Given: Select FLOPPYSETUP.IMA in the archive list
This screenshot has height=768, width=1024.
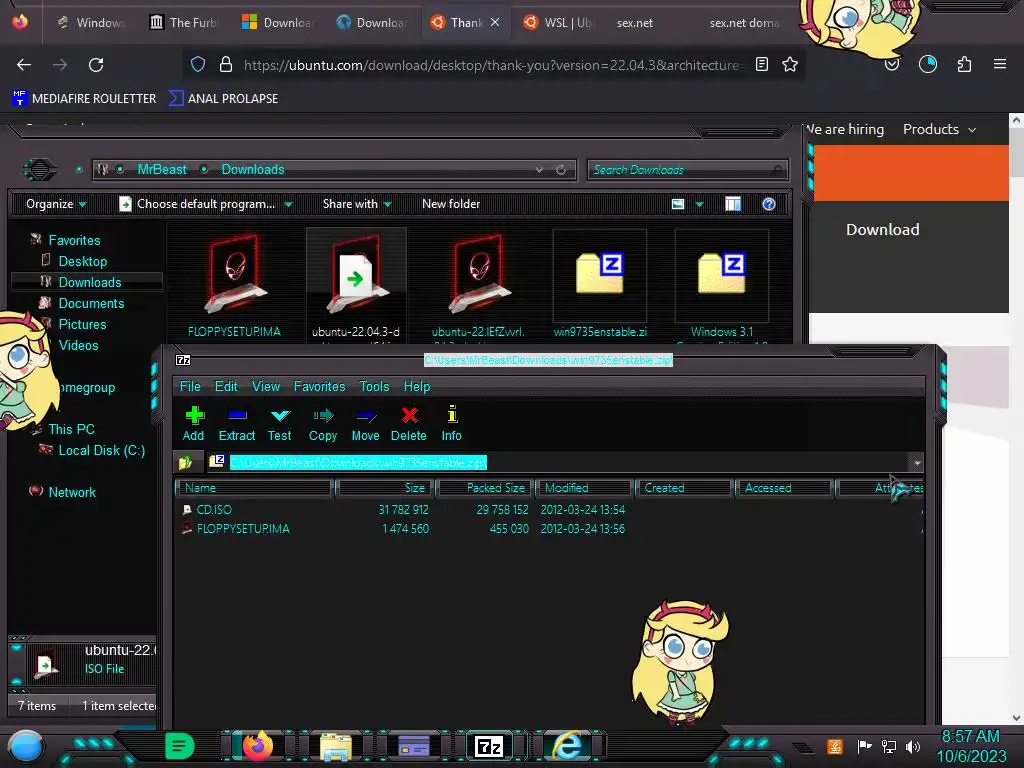Looking at the screenshot, I should [x=242, y=528].
